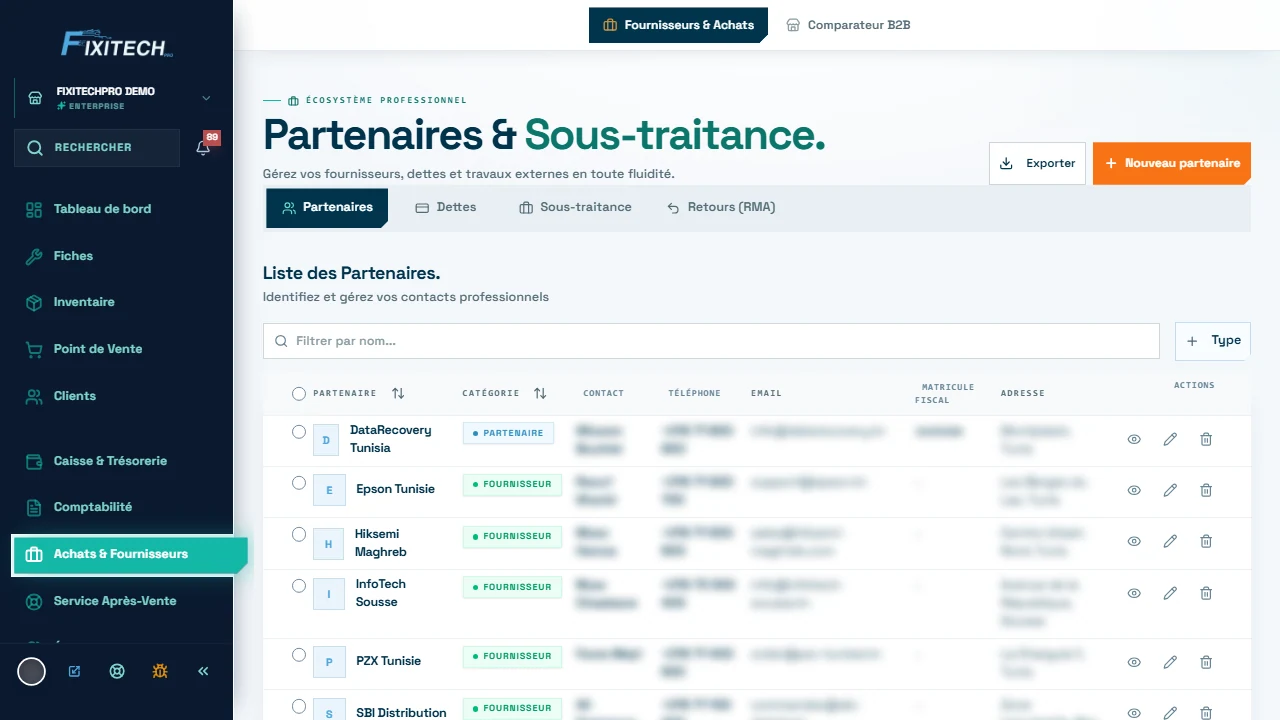Export the partners list
Screen dimensions: 1280x720
pyautogui.click(x=1037, y=163)
